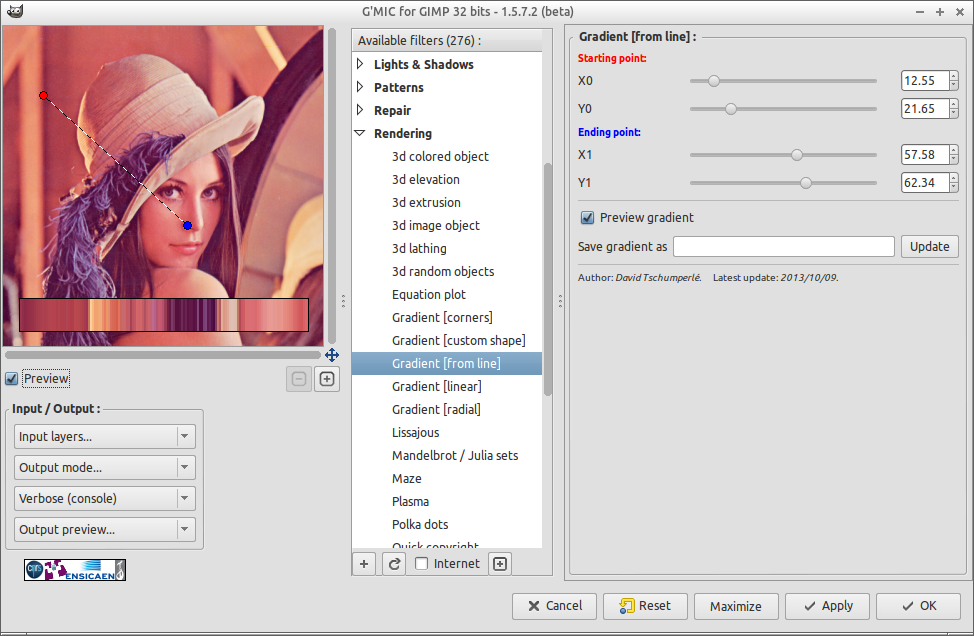Click the preview move crosshair icon
This screenshot has height=636, width=974.
click(x=332, y=355)
